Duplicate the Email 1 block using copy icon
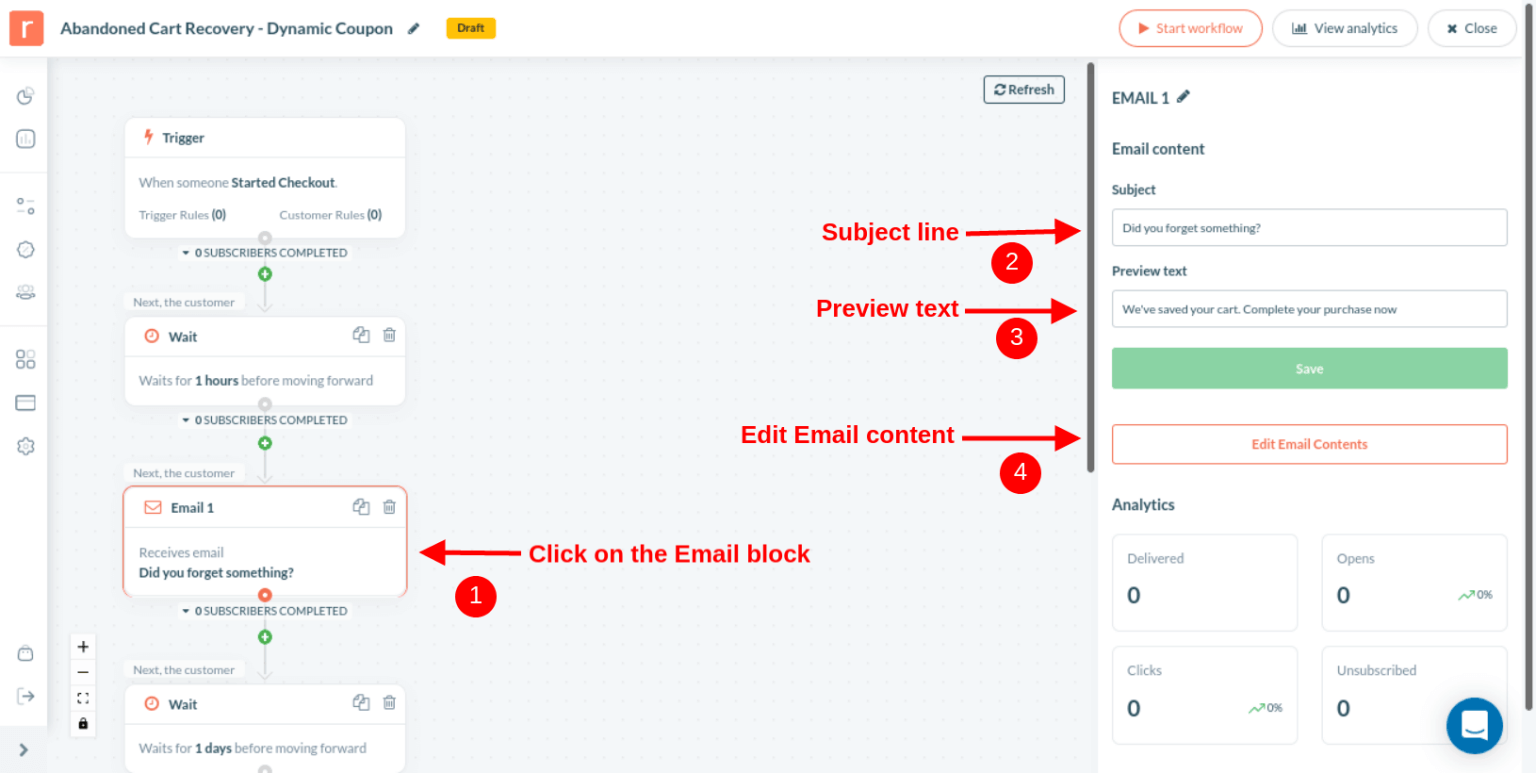The height and width of the screenshot is (773, 1536). pos(361,507)
